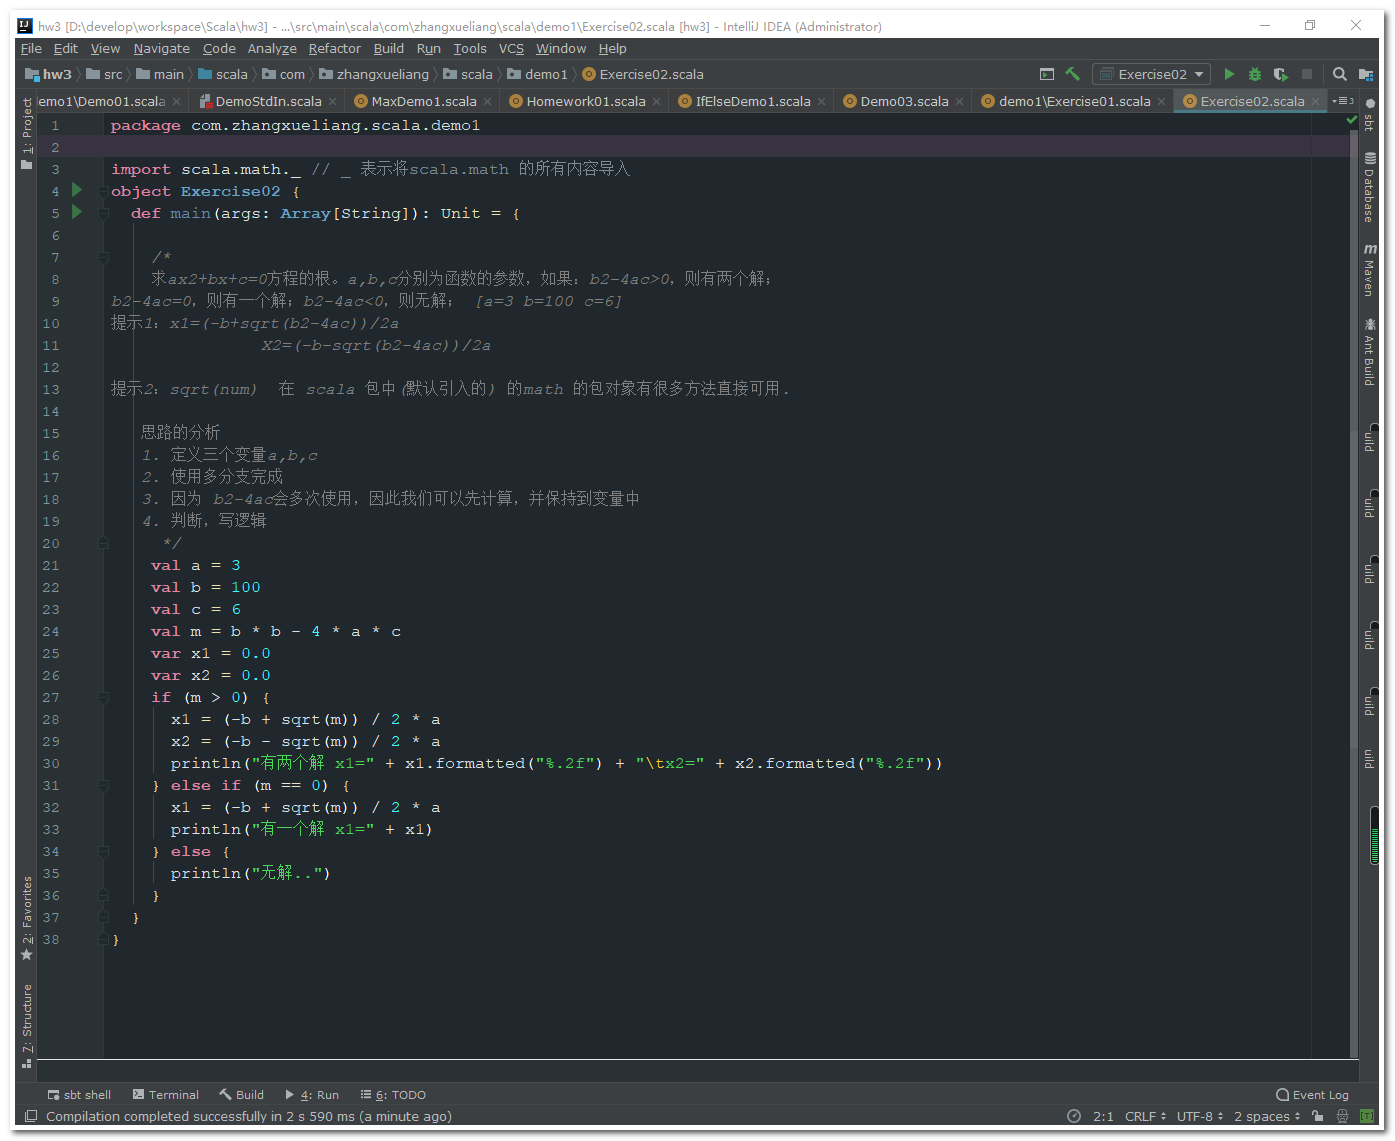Viewport: 1395px width, 1141px height.
Task: Switch to the Homework01.scala tab
Action: tap(586, 101)
